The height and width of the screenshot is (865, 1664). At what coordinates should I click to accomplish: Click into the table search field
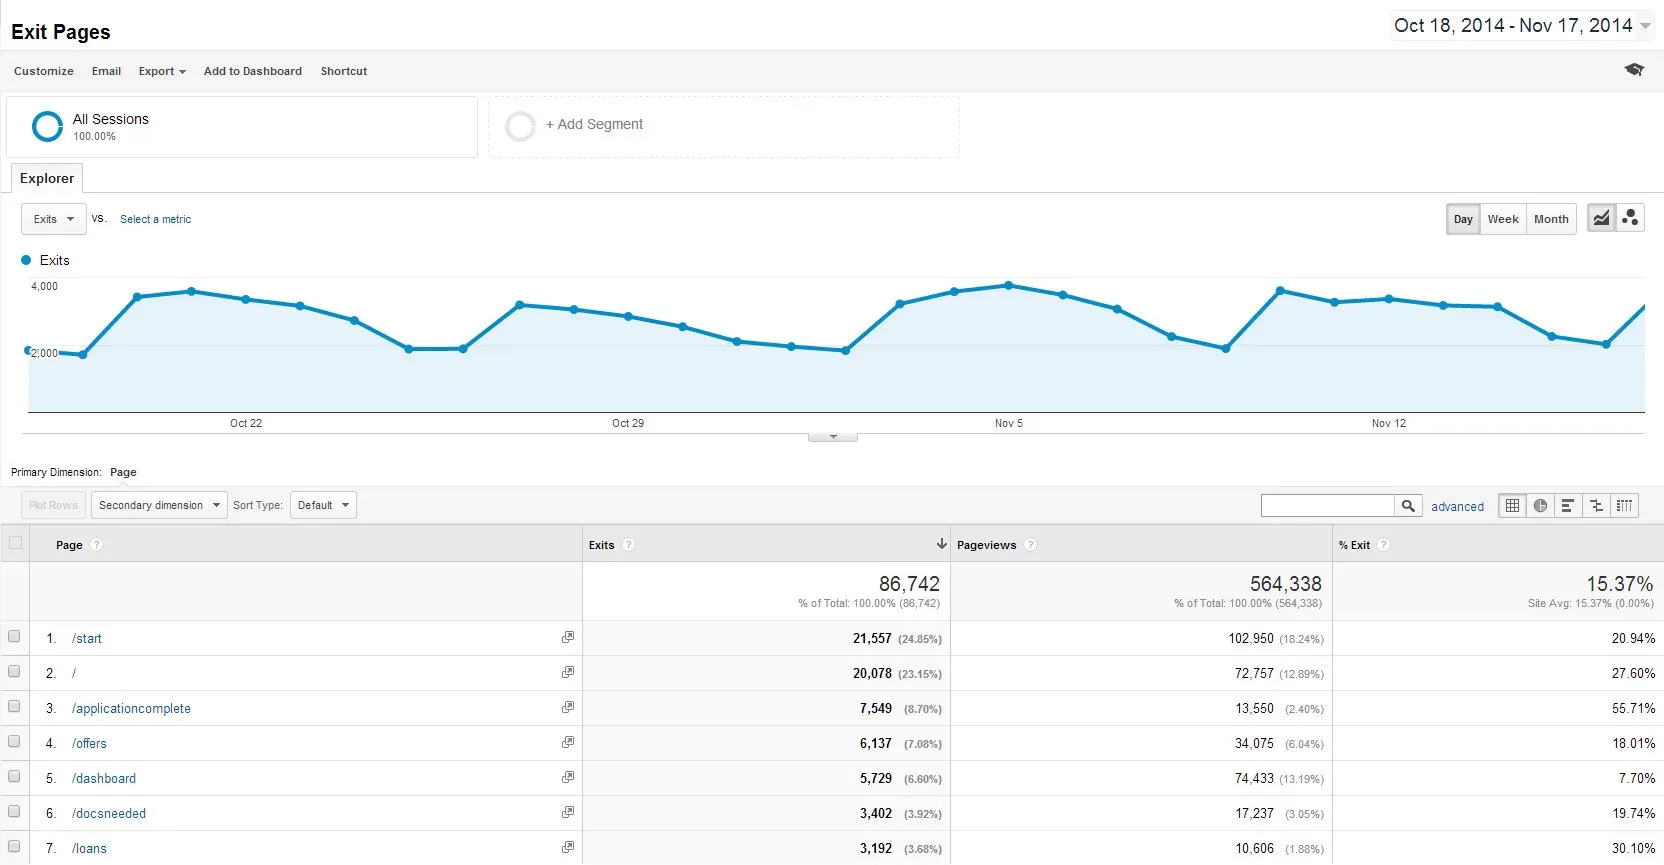[x=1327, y=506]
